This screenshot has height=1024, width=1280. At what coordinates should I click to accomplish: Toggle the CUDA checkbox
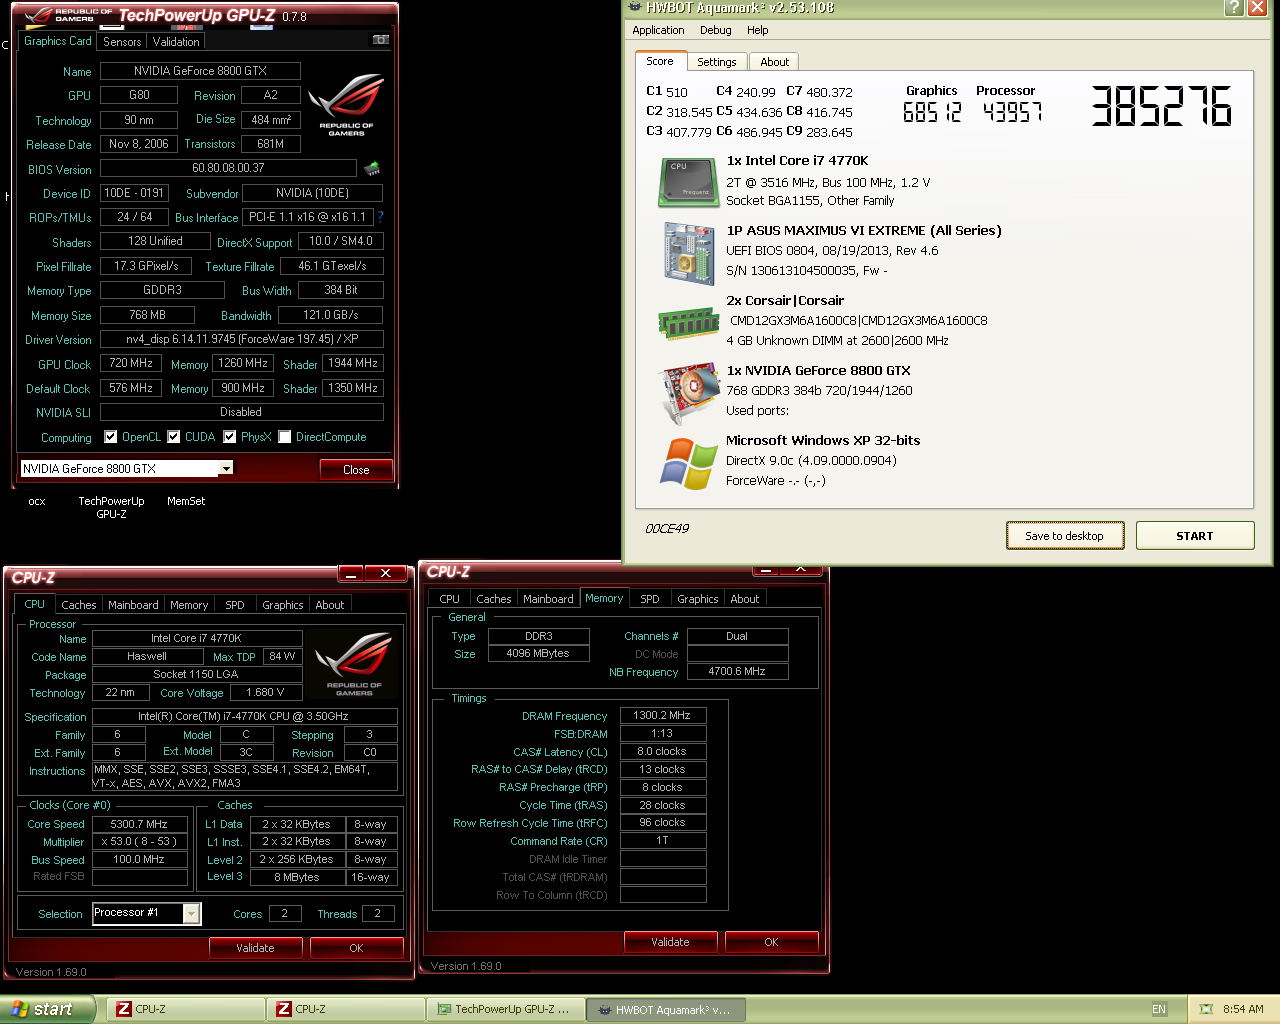[174, 436]
